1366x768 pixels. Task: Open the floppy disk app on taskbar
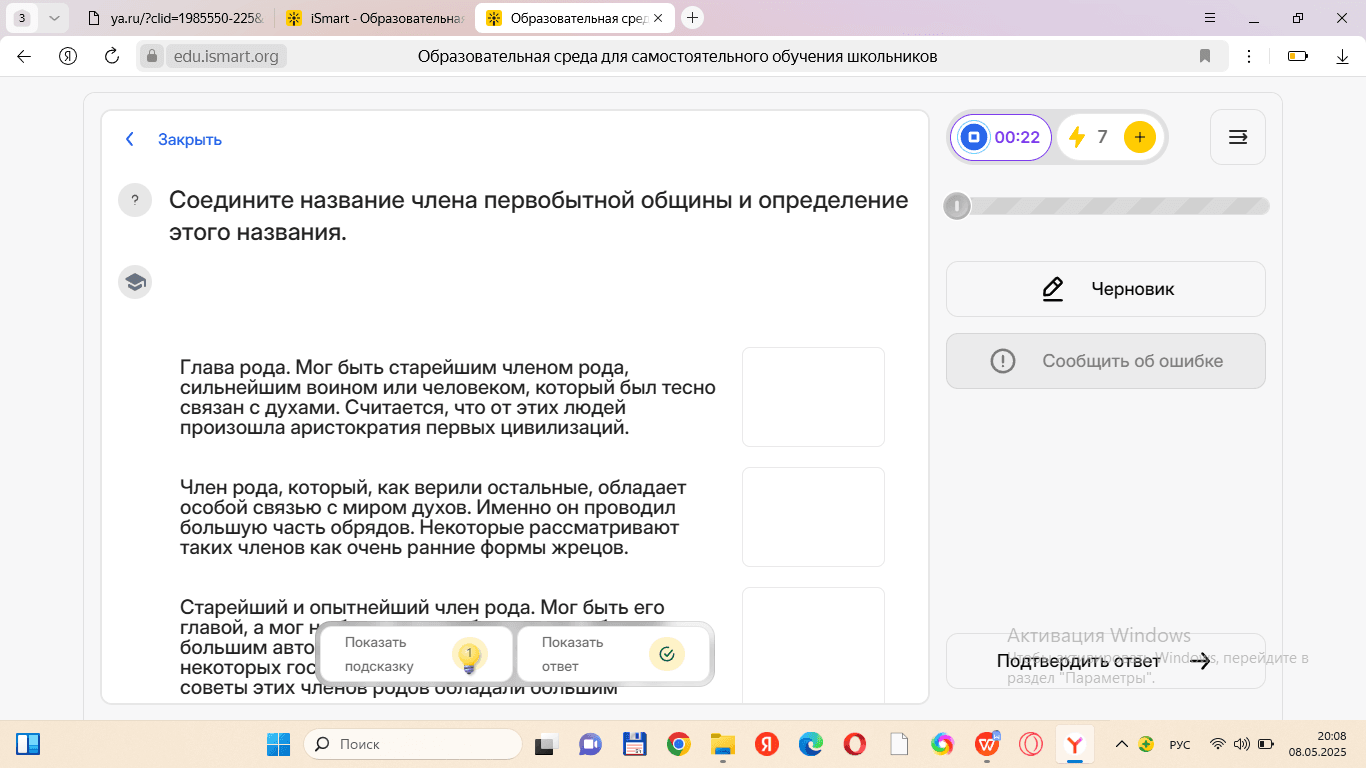click(x=634, y=744)
